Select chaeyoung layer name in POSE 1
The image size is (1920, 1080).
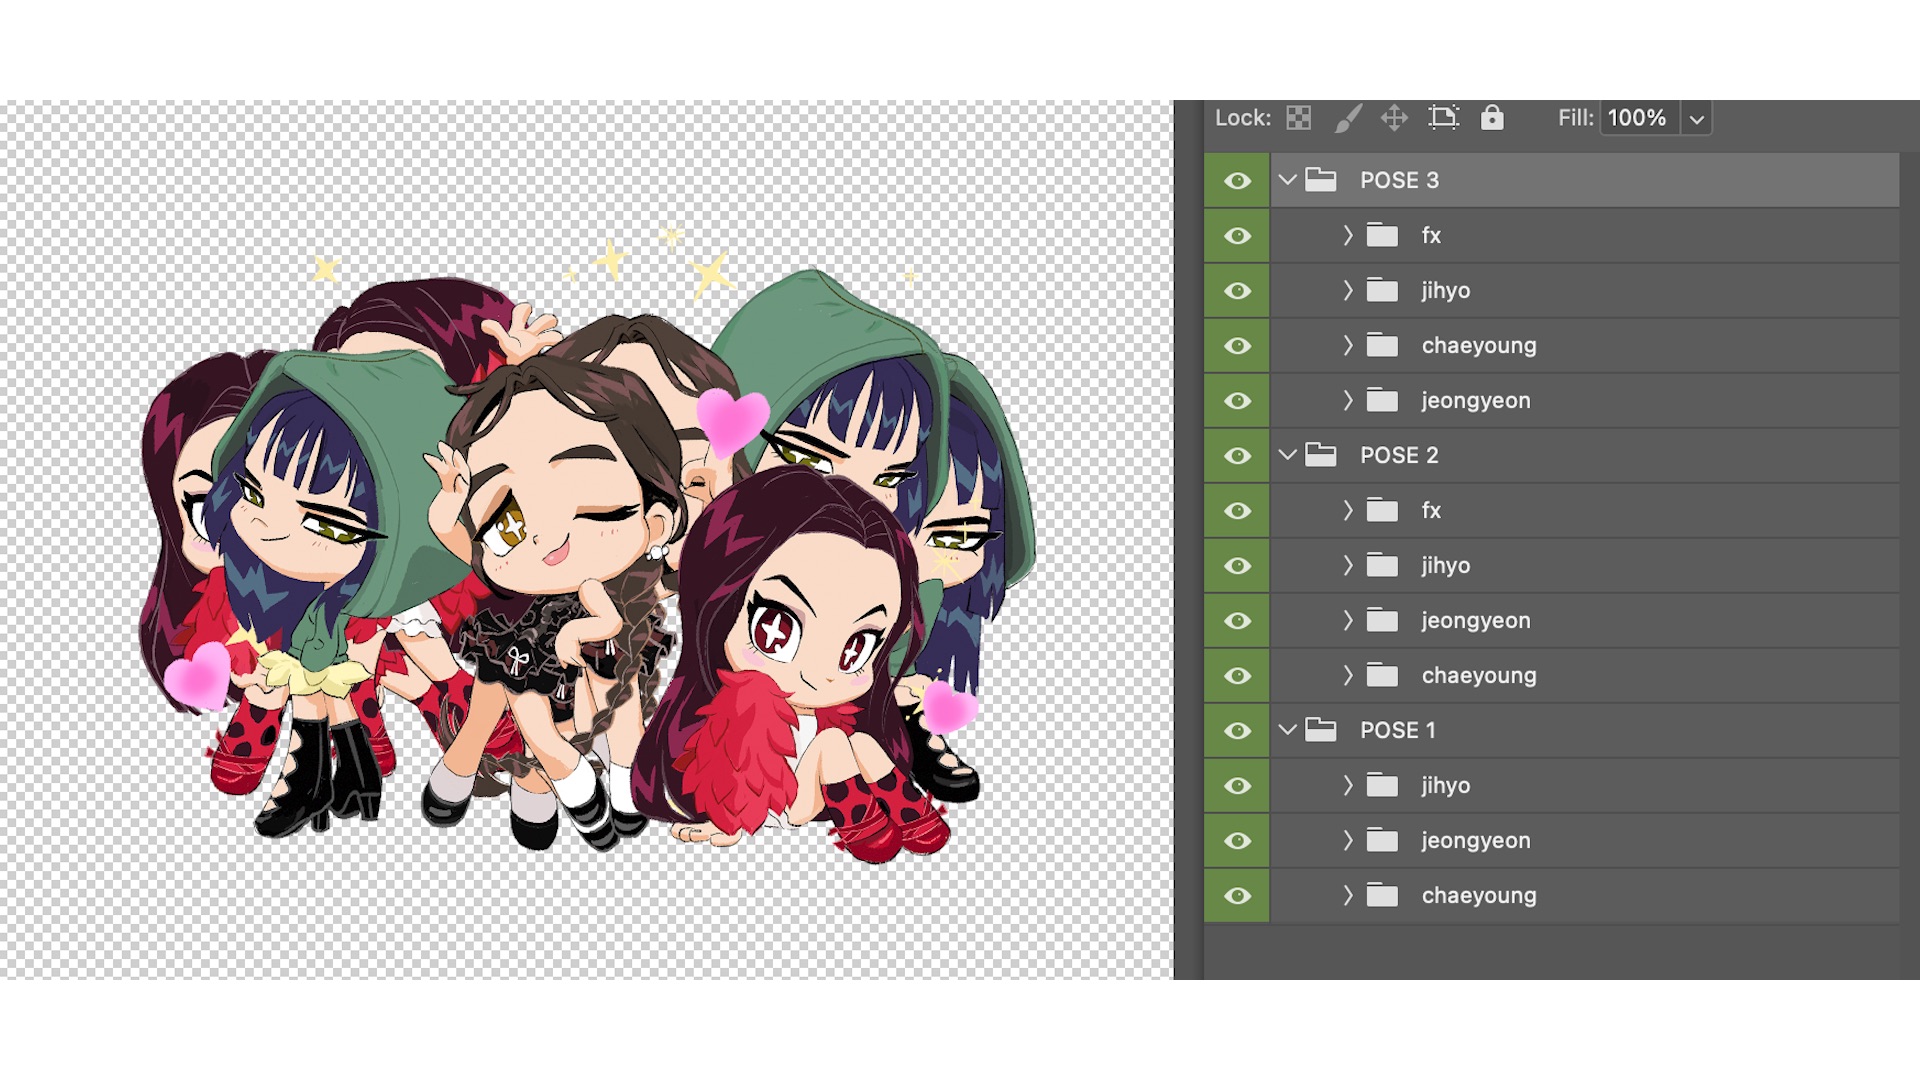click(x=1479, y=896)
